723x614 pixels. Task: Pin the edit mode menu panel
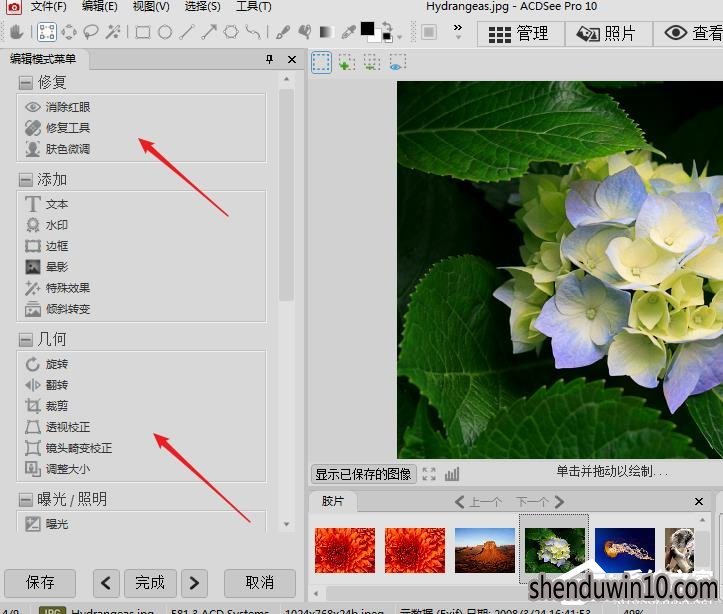tap(270, 59)
